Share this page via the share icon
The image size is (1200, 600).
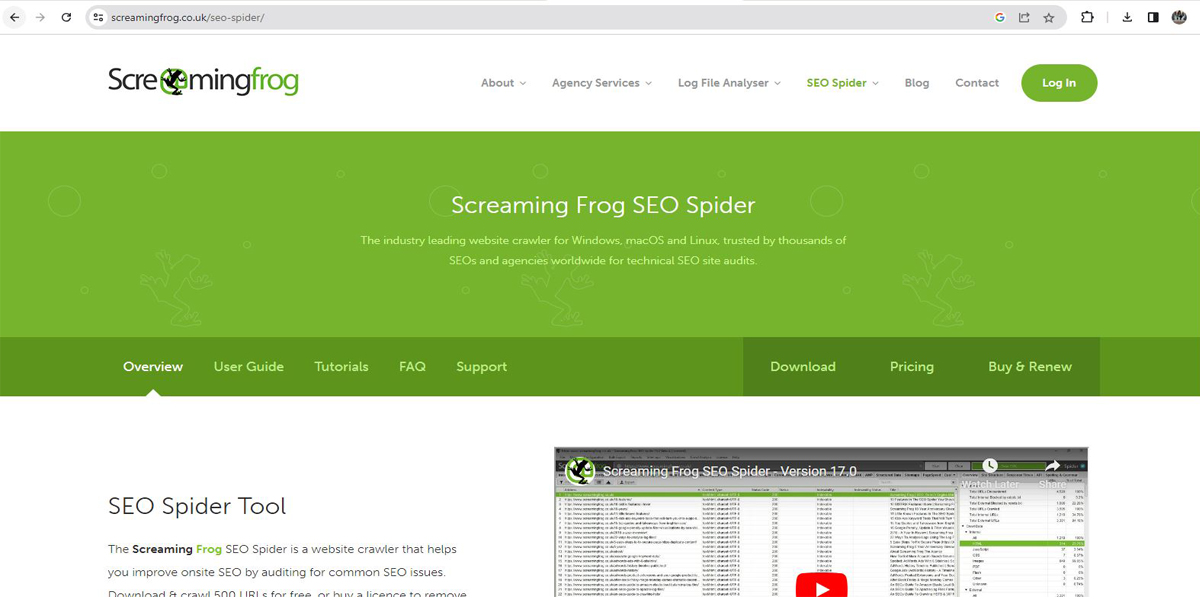tap(1024, 17)
